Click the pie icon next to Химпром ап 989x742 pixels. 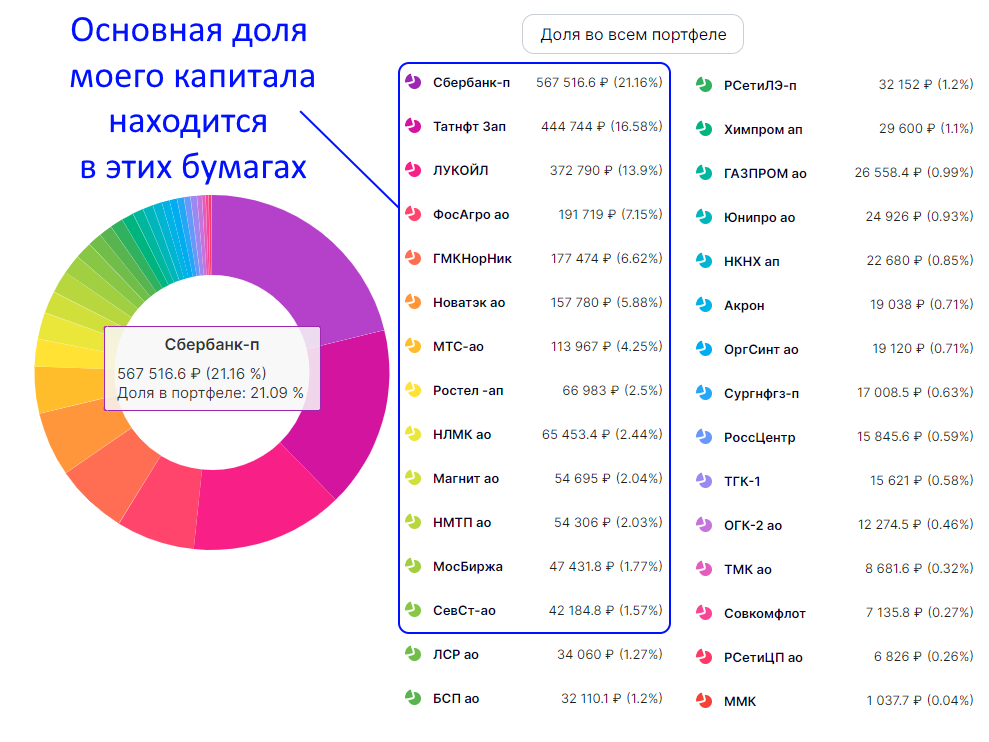click(704, 129)
